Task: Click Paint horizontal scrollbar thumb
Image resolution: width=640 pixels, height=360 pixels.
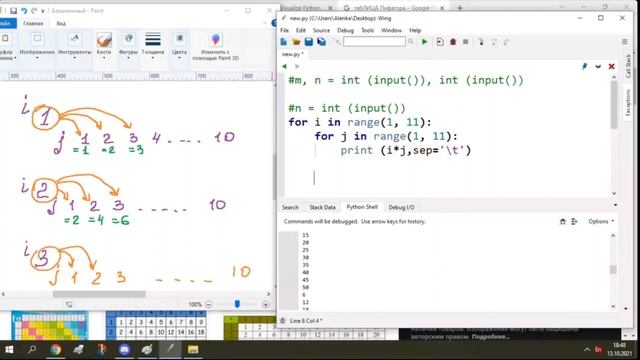Action: 99,294
